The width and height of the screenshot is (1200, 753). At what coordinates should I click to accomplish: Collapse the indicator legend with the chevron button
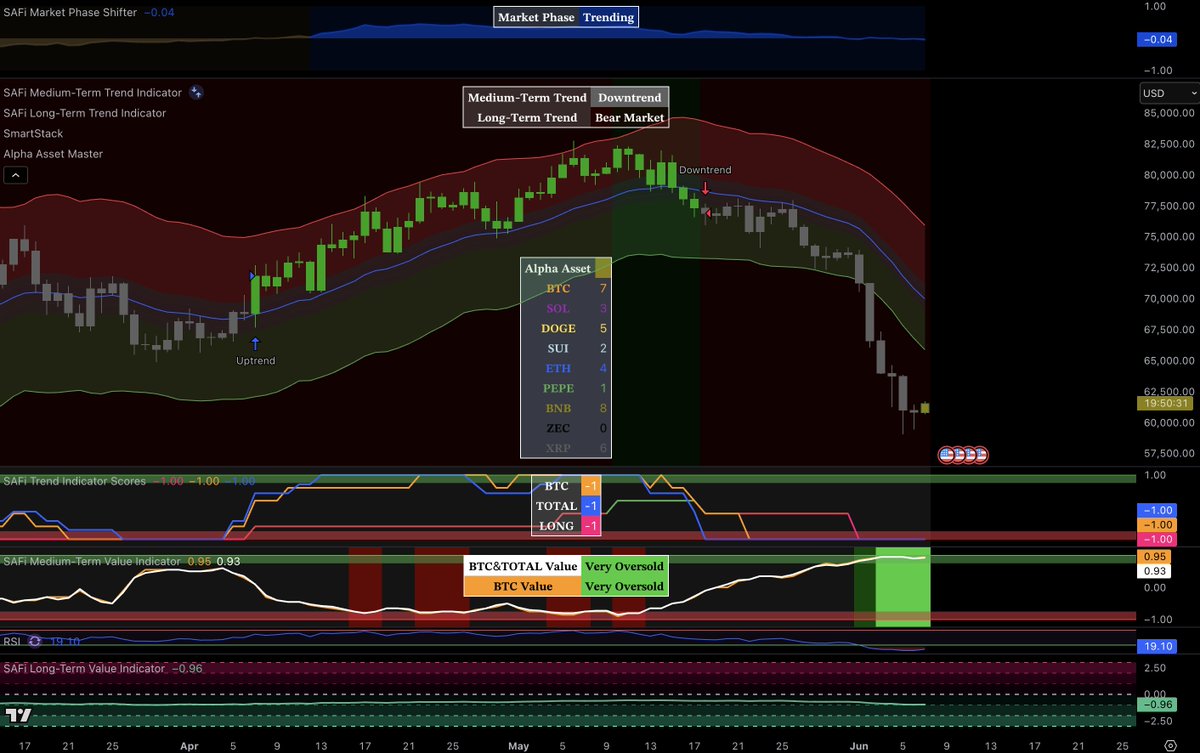[x=15, y=175]
